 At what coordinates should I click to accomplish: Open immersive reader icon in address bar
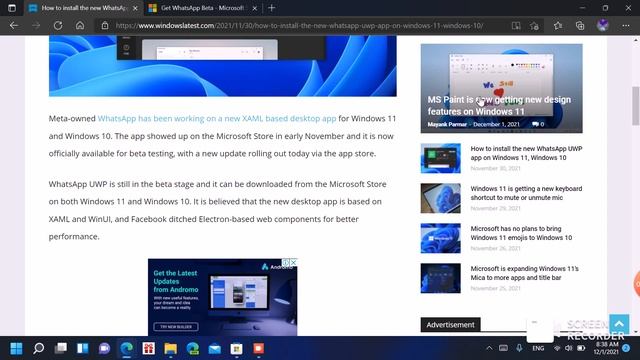[x=516, y=26]
